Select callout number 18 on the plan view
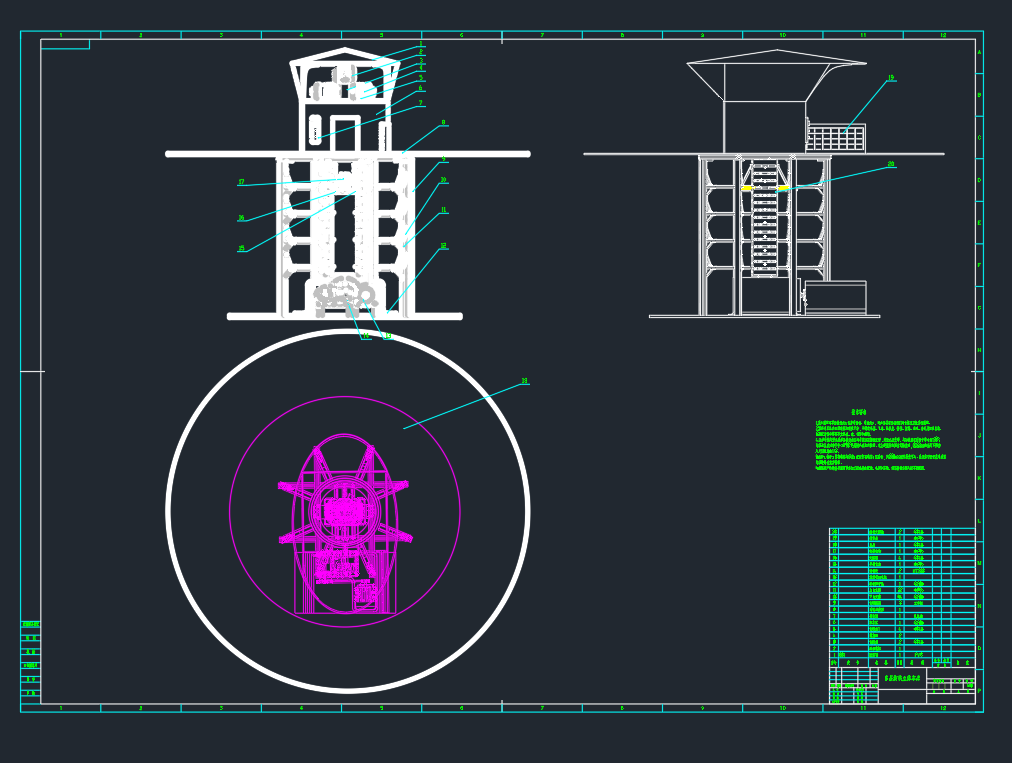1012x763 pixels. pos(525,382)
